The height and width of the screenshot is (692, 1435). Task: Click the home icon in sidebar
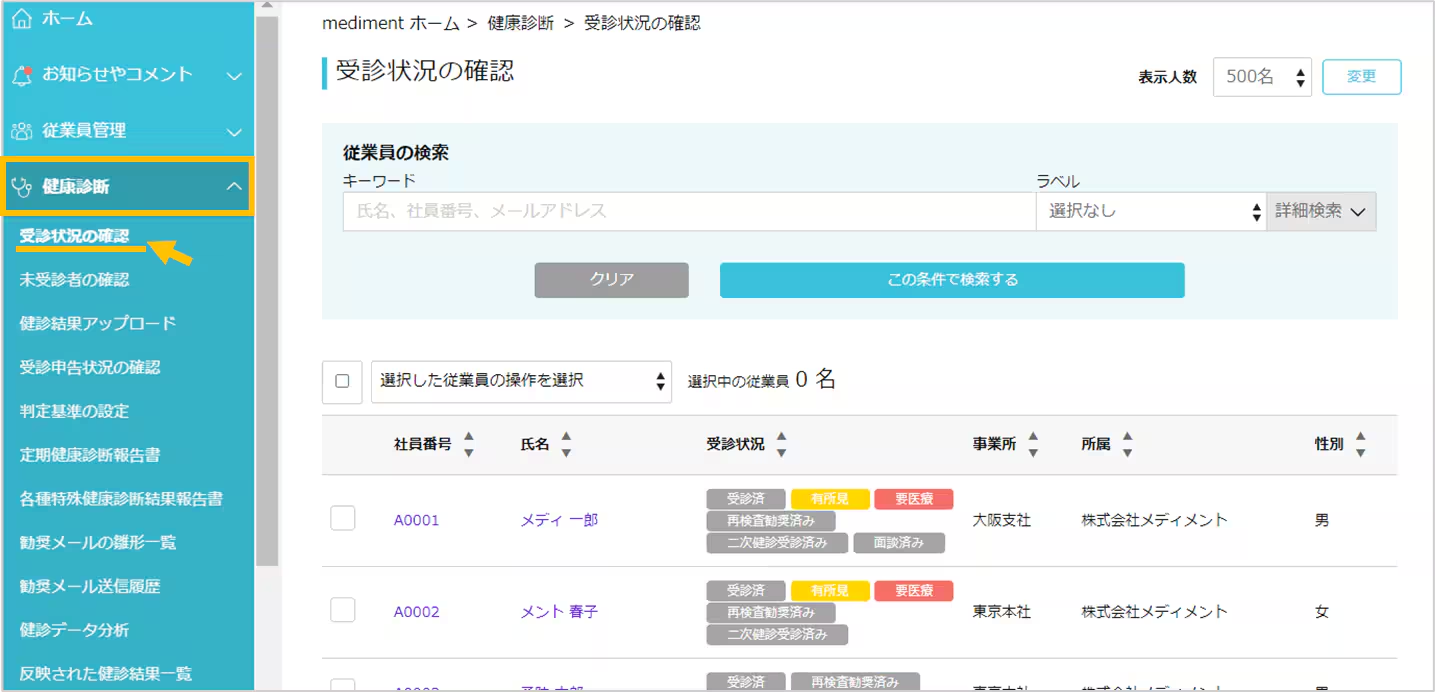[x=22, y=19]
